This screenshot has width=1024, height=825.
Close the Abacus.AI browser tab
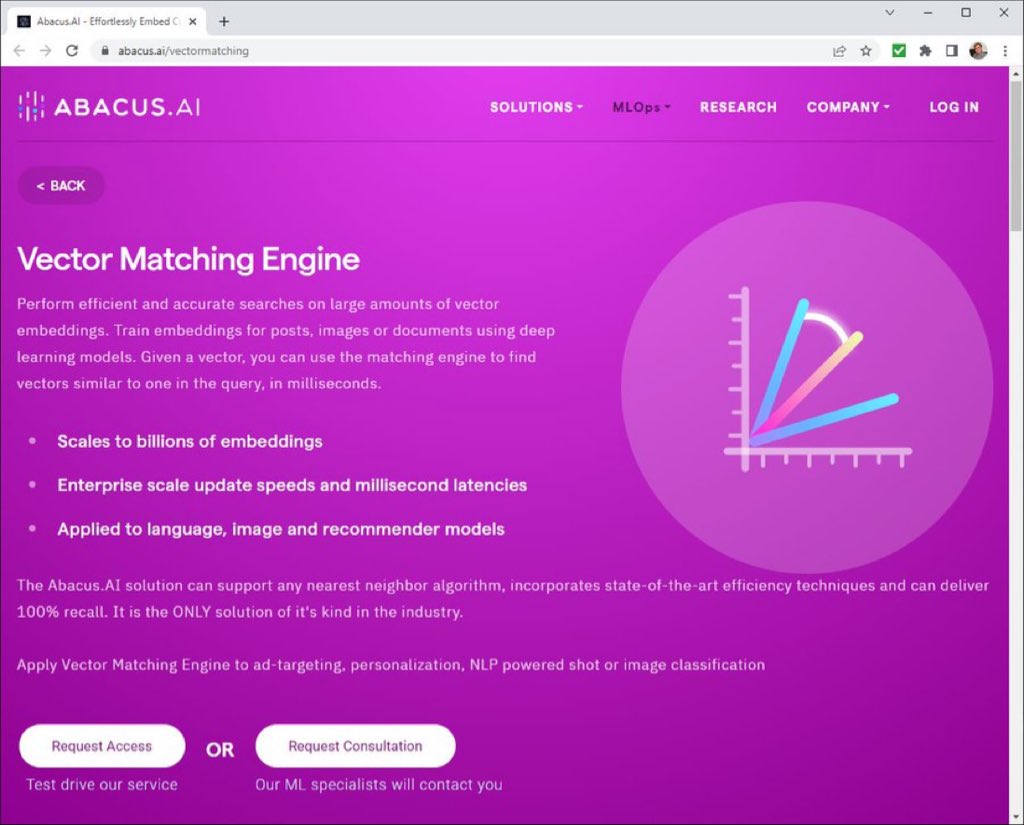(193, 22)
